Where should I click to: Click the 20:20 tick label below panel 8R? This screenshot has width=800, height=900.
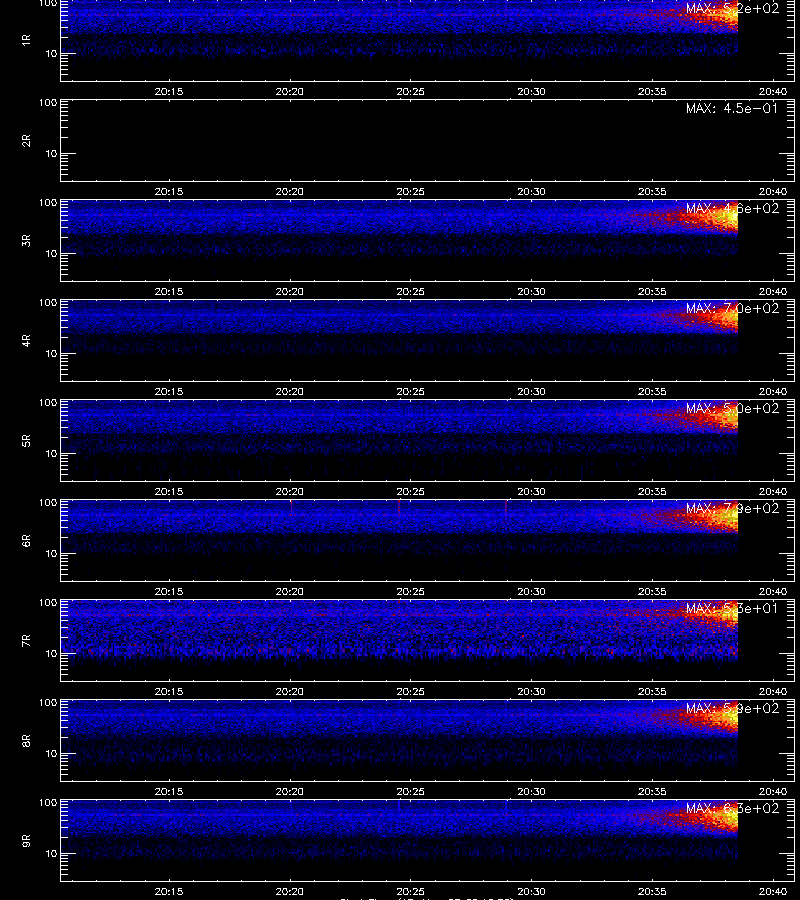(290, 792)
